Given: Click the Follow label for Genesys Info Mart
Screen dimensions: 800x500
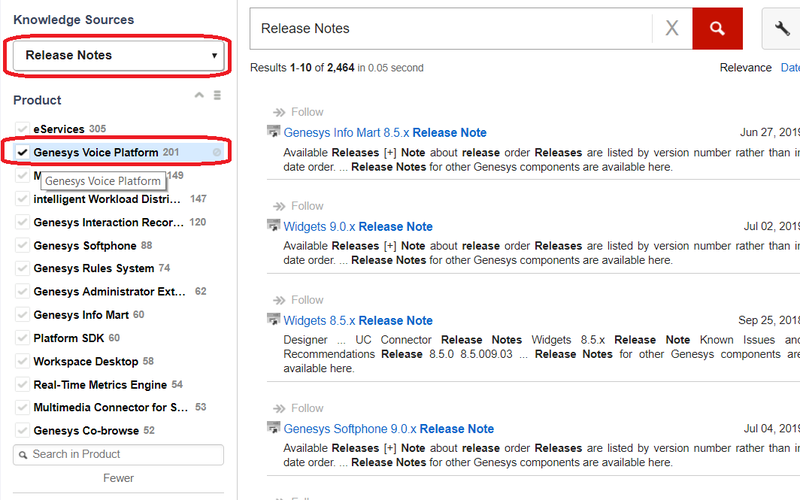Looking at the screenshot, I should (x=307, y=112).
